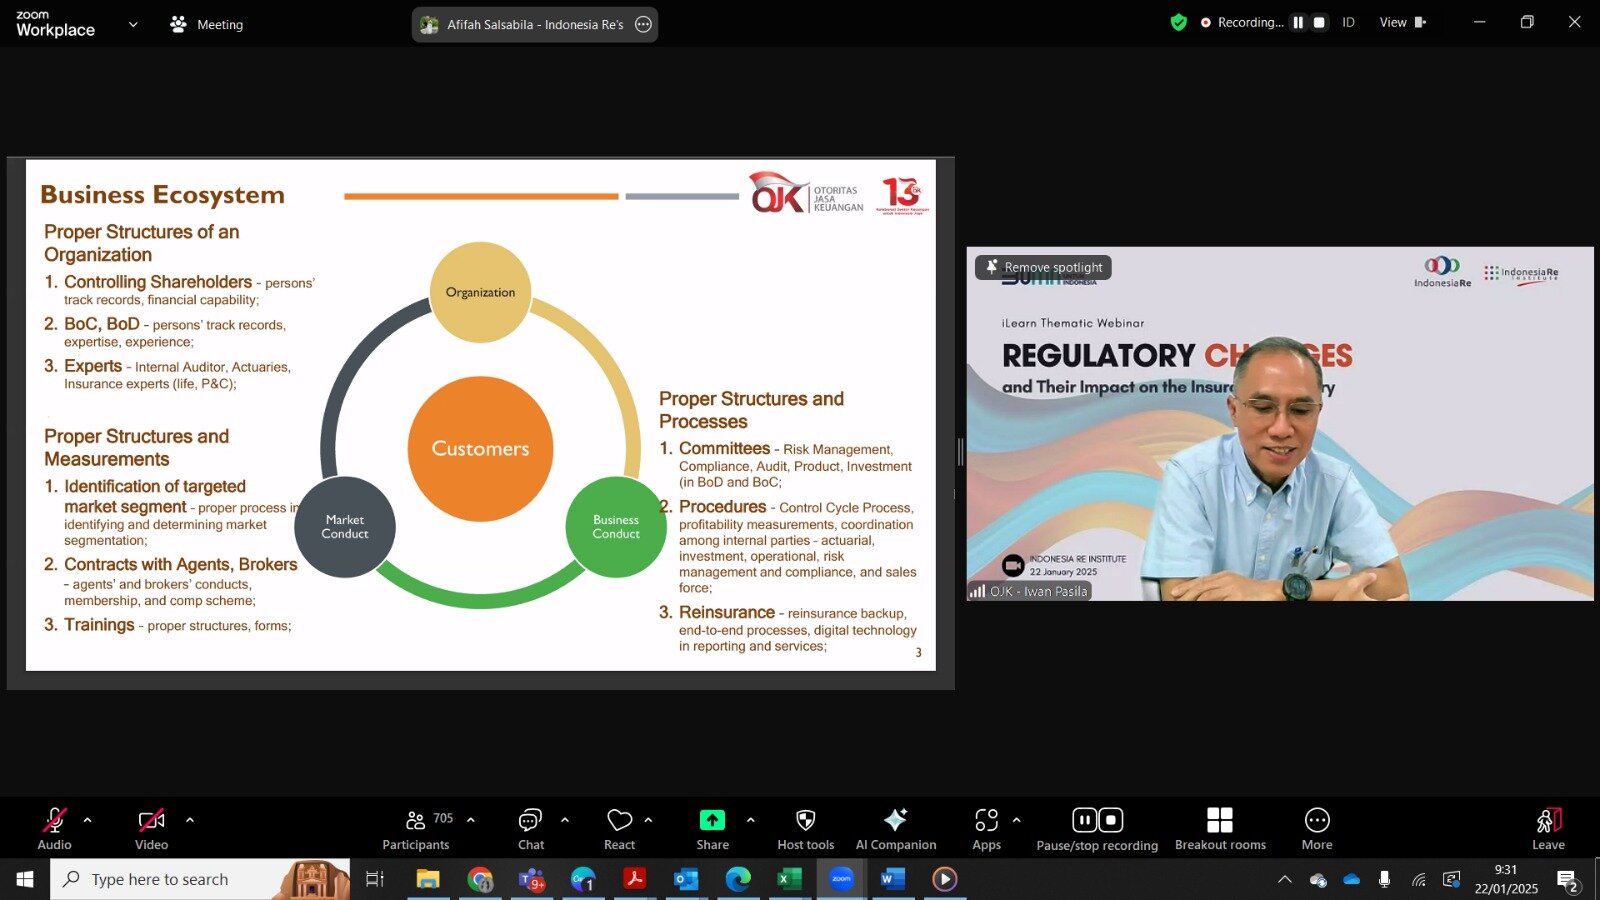Image resolution: width=1600 pixels, height=900 pixels.
Task: Click the green Share screen button
Action: [x=712, y=829]
